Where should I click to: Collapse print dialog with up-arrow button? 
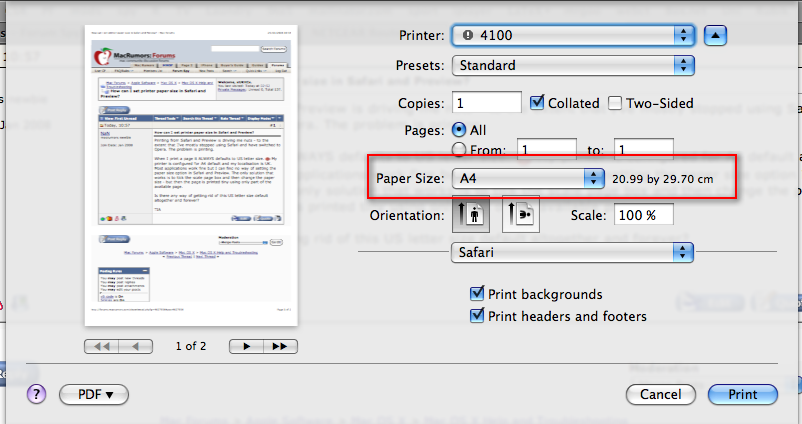(715, 35)
